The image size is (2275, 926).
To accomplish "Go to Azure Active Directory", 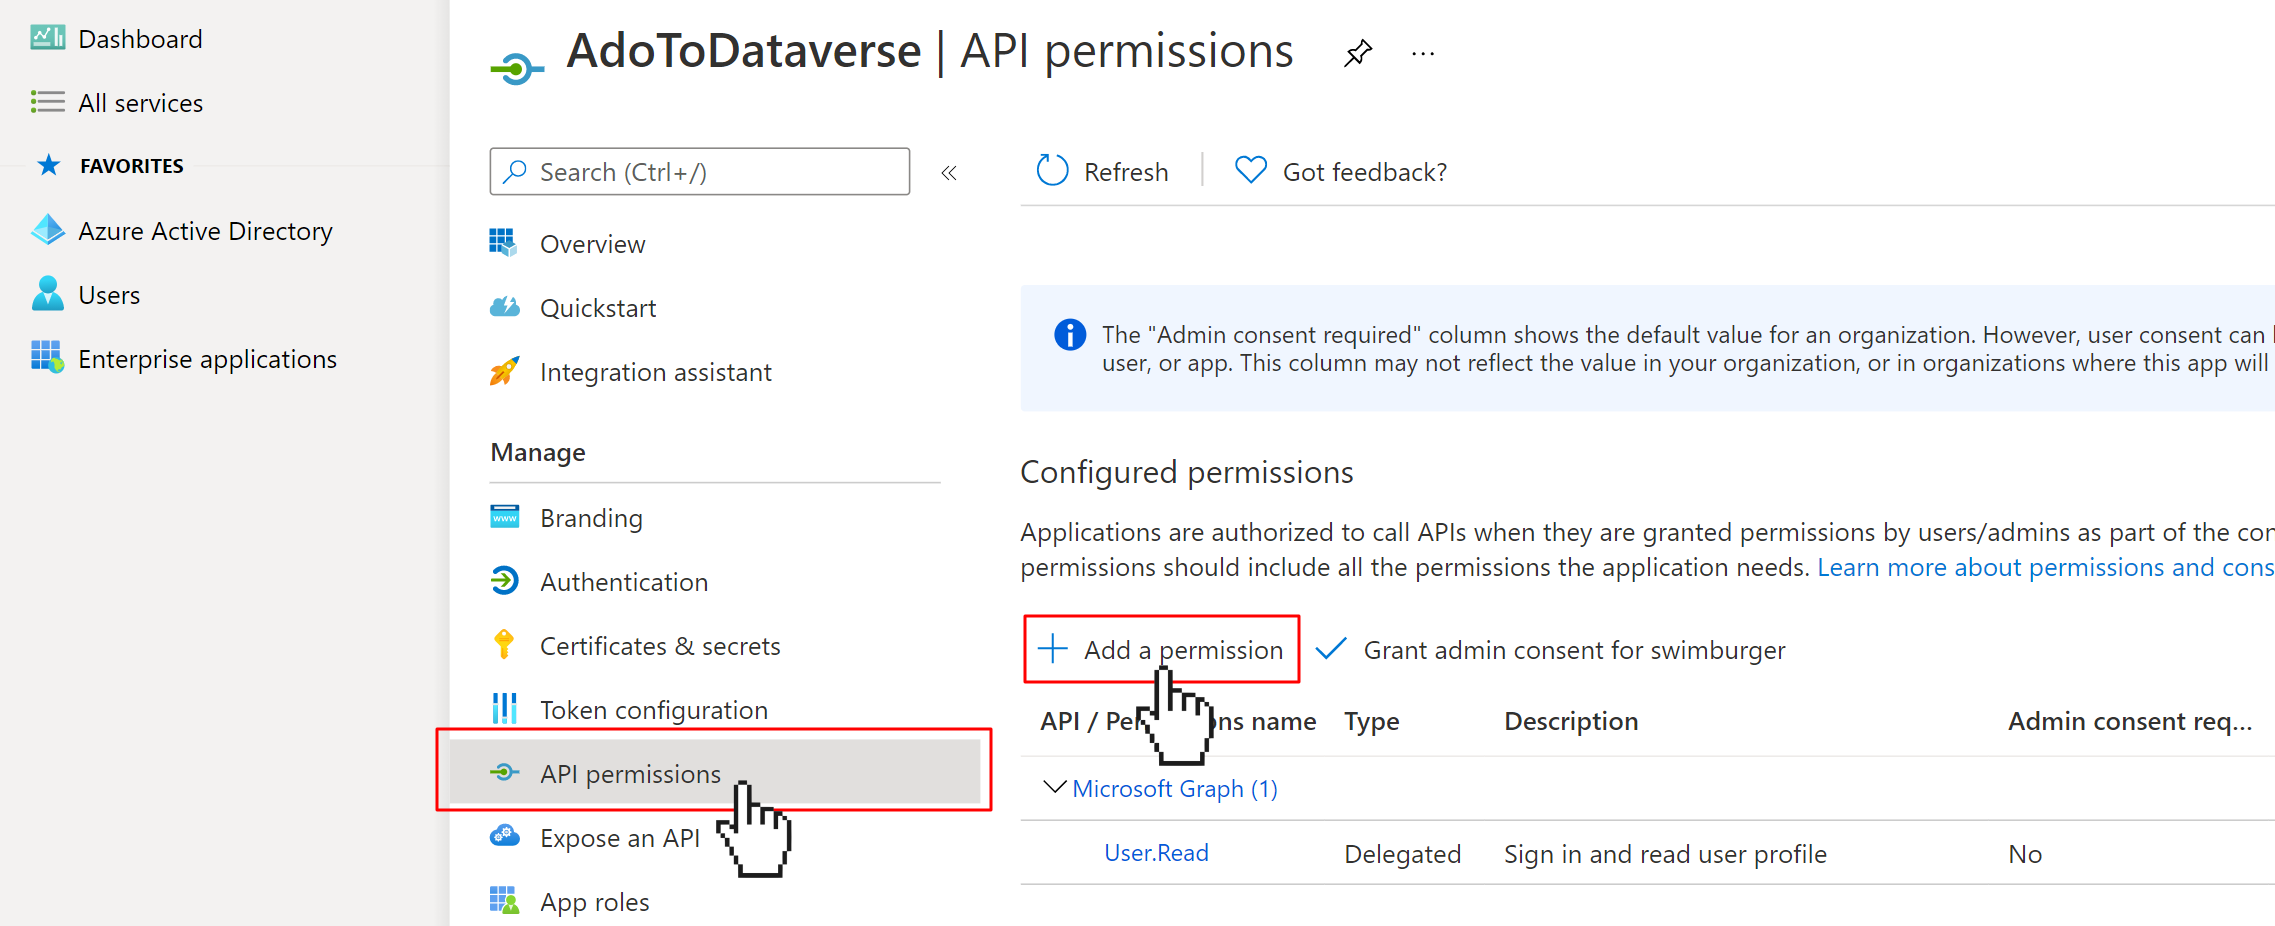I will 205,231.
